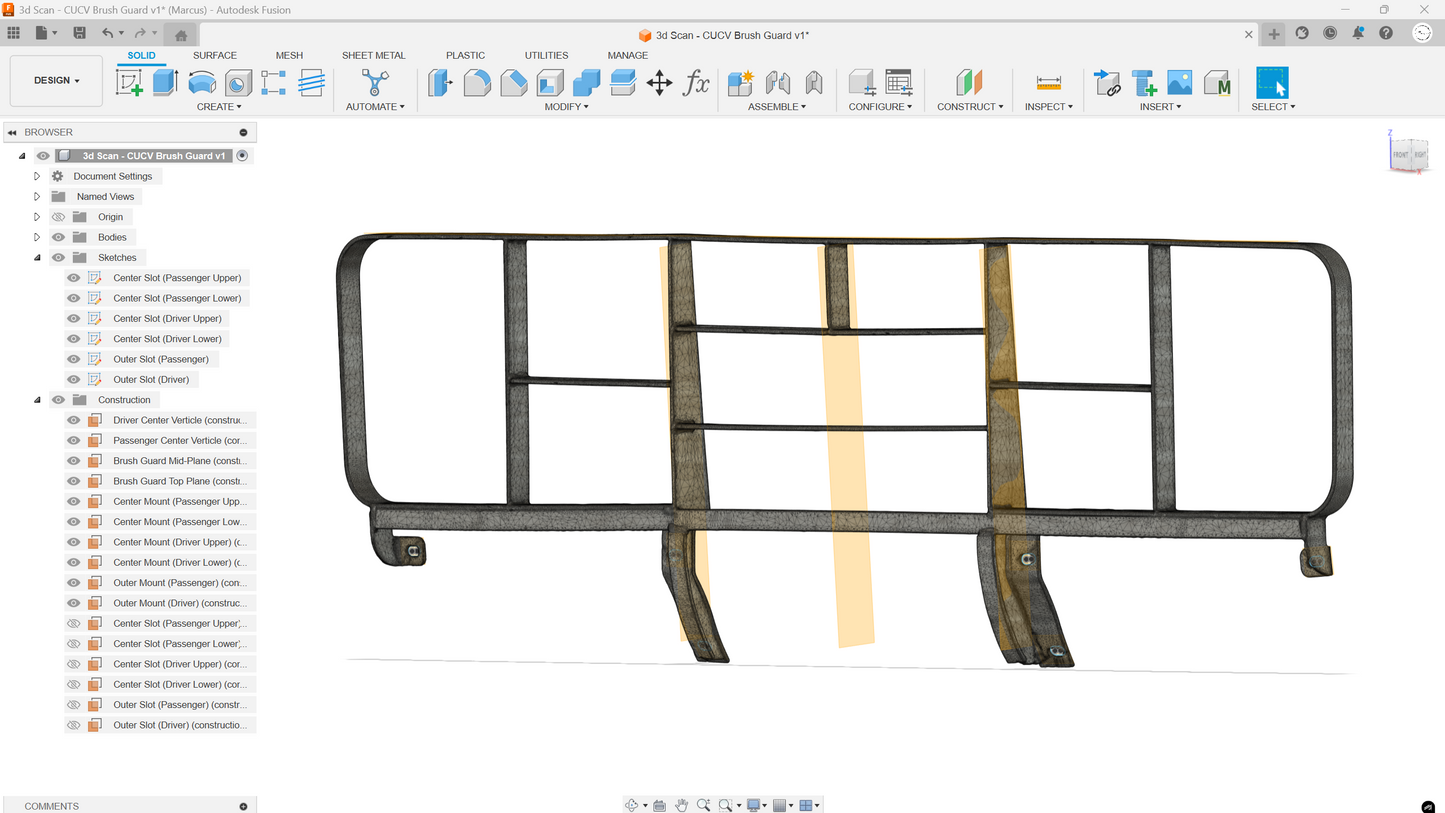Click the Insert McMaster-Carr Component icon
This screenshot has width=1445, height=813.
tap(1217, 83)
